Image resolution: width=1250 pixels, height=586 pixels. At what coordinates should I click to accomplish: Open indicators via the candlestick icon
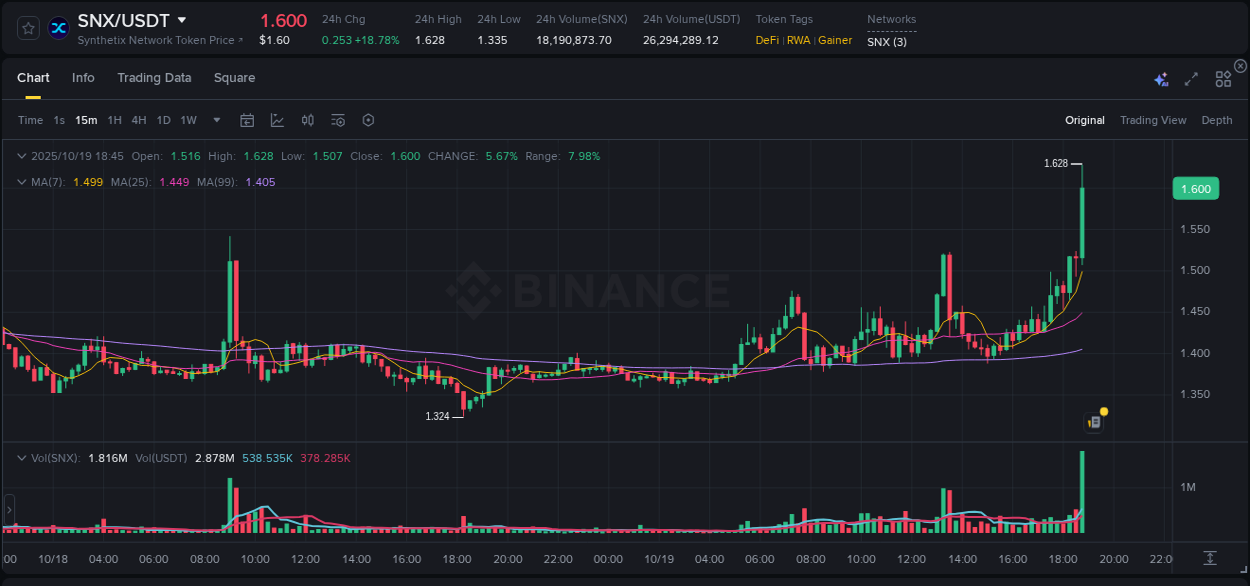click(x=307, y=120)
